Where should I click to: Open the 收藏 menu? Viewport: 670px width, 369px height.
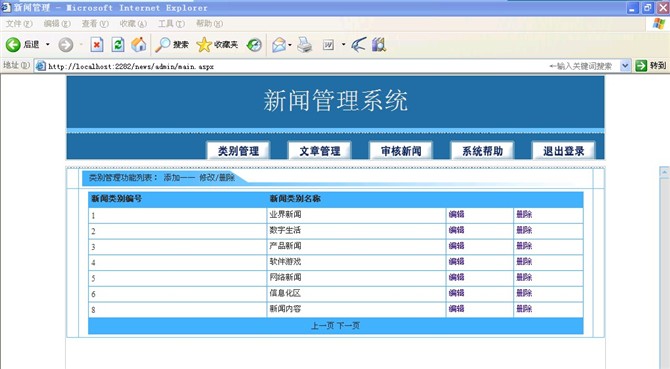pyautogui.click(x=133, y=23)
